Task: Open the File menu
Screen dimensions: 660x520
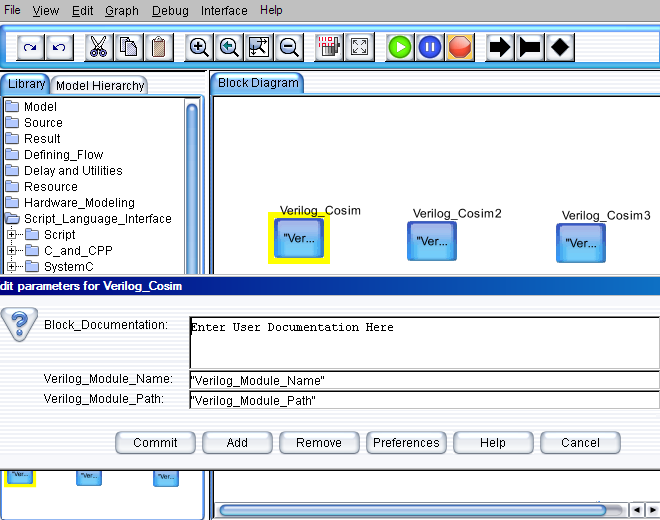Action: pyautogui.click(x=12, y=10)
